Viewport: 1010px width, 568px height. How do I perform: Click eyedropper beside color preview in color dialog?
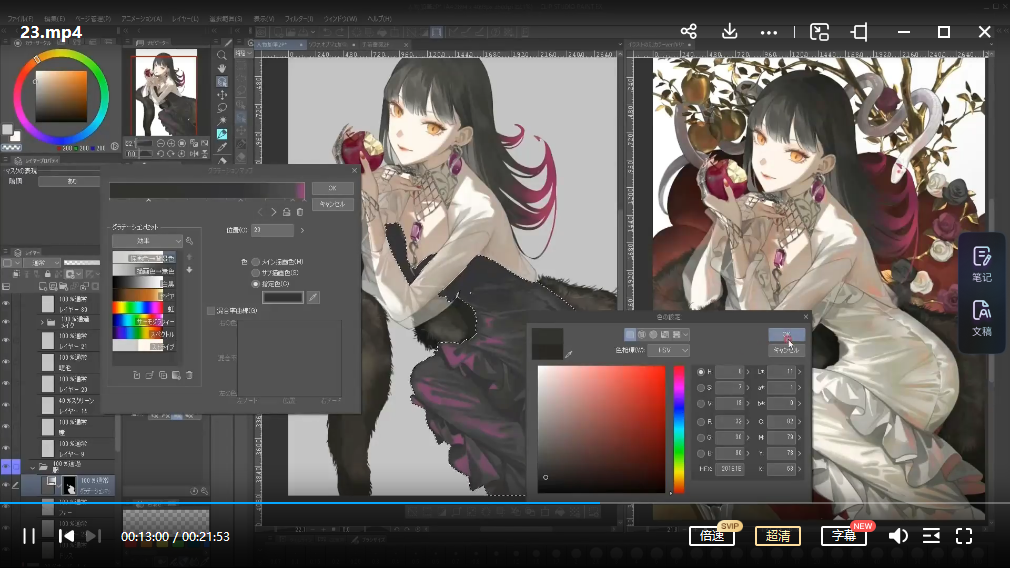(x=568, y=354)
